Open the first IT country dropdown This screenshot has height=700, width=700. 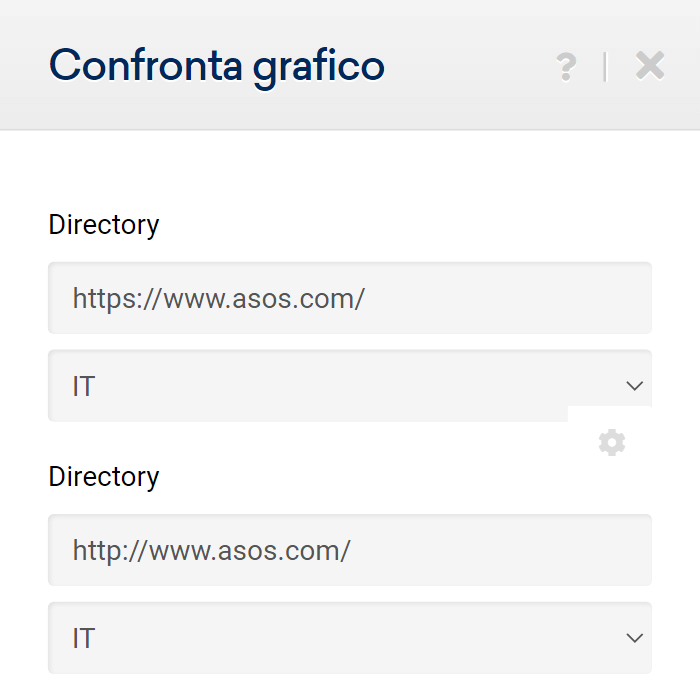tap(350, 386)
